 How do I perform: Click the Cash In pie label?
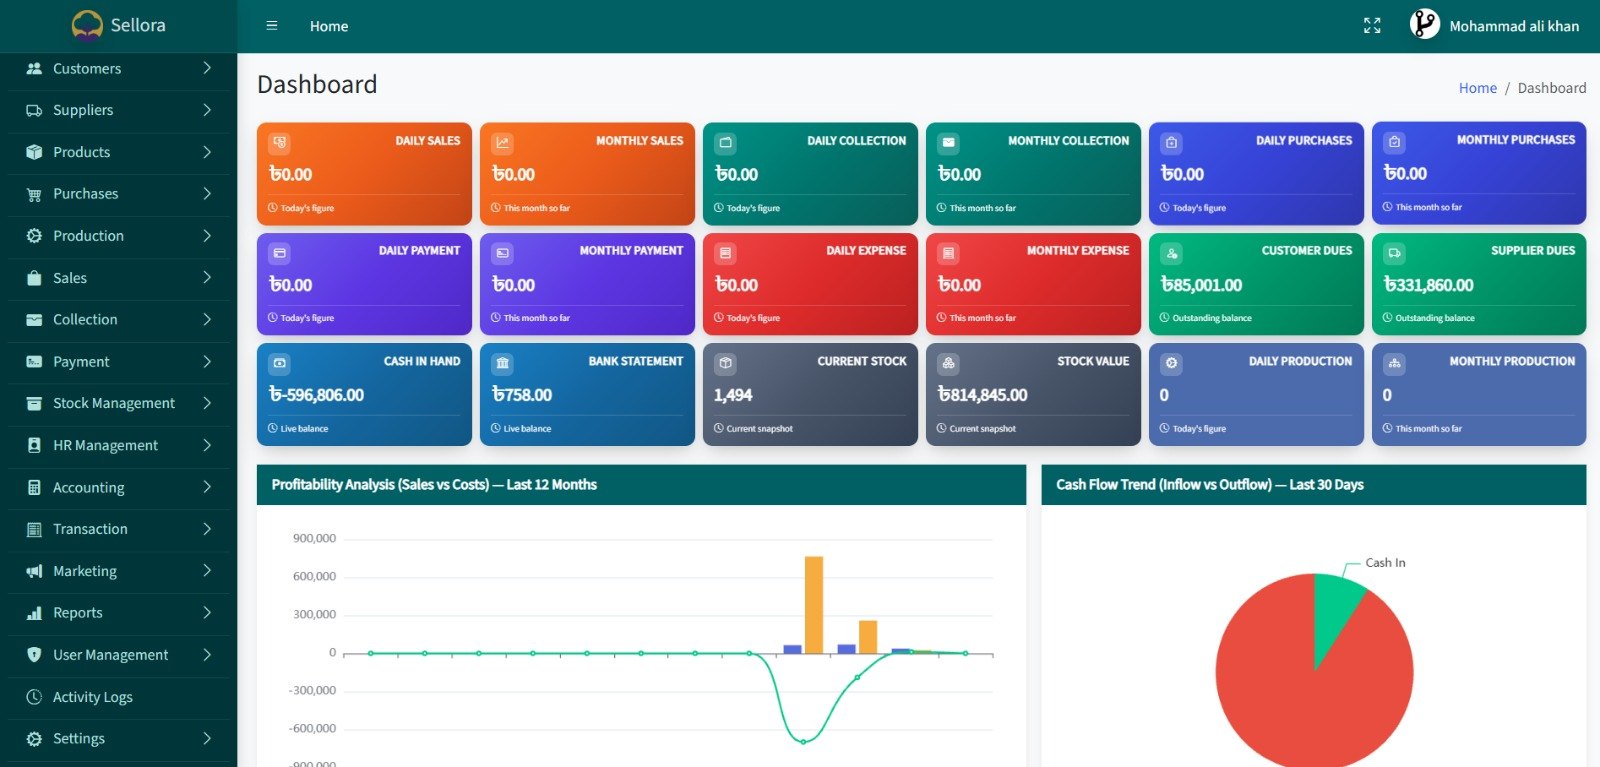pos(1385,563)
